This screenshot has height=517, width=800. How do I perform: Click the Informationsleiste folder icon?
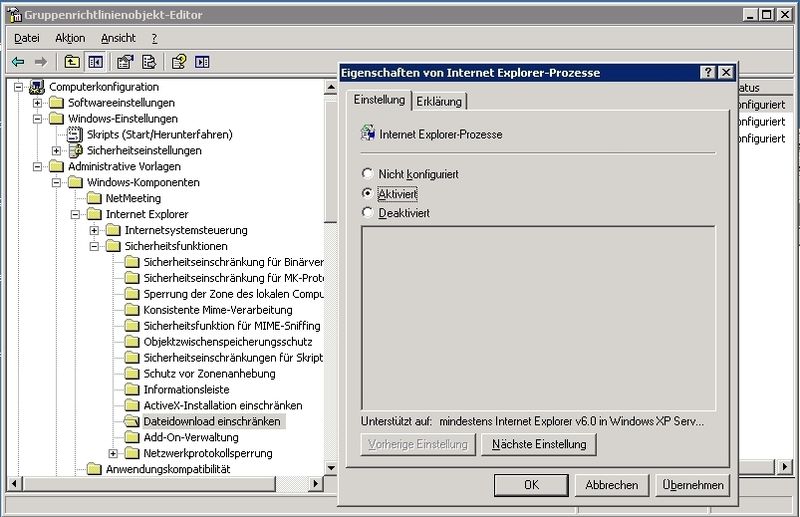(x=132, y=389)
